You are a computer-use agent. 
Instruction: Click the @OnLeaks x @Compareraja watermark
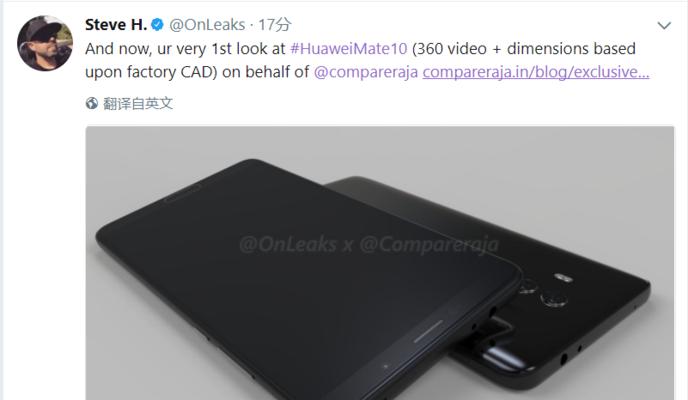coord(369,245)
